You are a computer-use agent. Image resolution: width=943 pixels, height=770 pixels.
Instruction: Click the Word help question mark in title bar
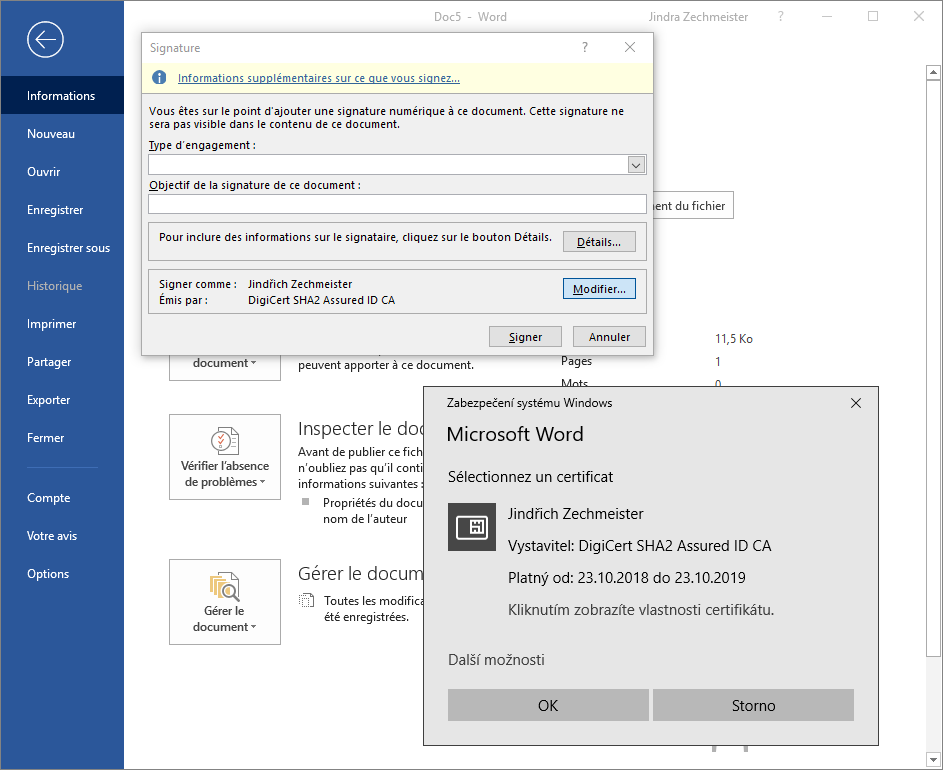tap(781, 16)
